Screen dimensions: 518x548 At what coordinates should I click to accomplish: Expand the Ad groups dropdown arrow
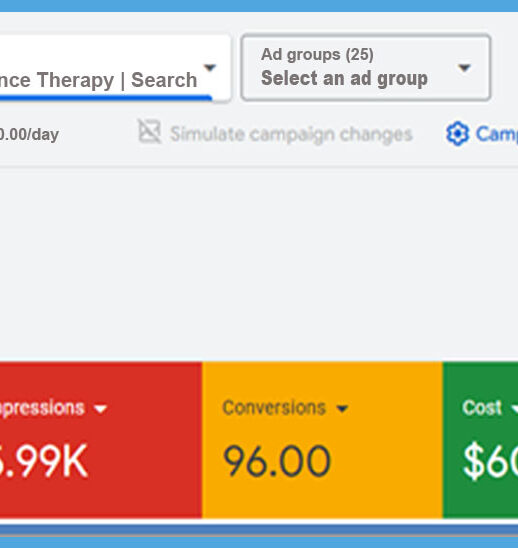click(x=464, y=67)
